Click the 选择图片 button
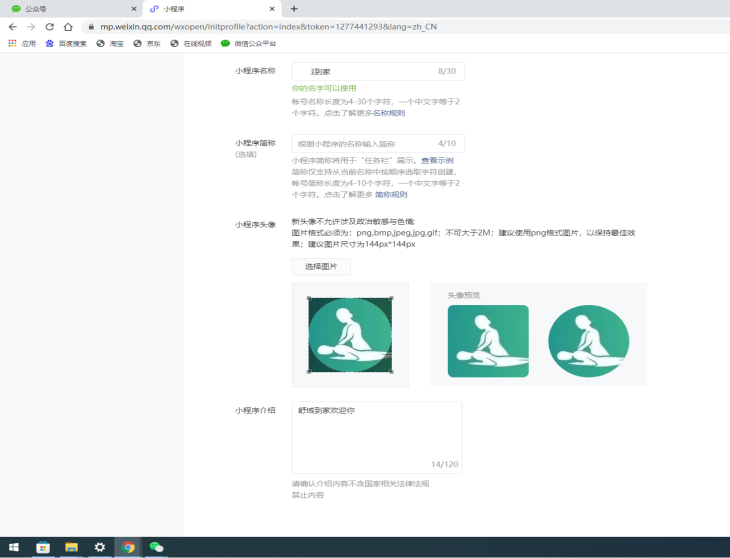The width and height of the screenshot is (730, 558). 321,267
